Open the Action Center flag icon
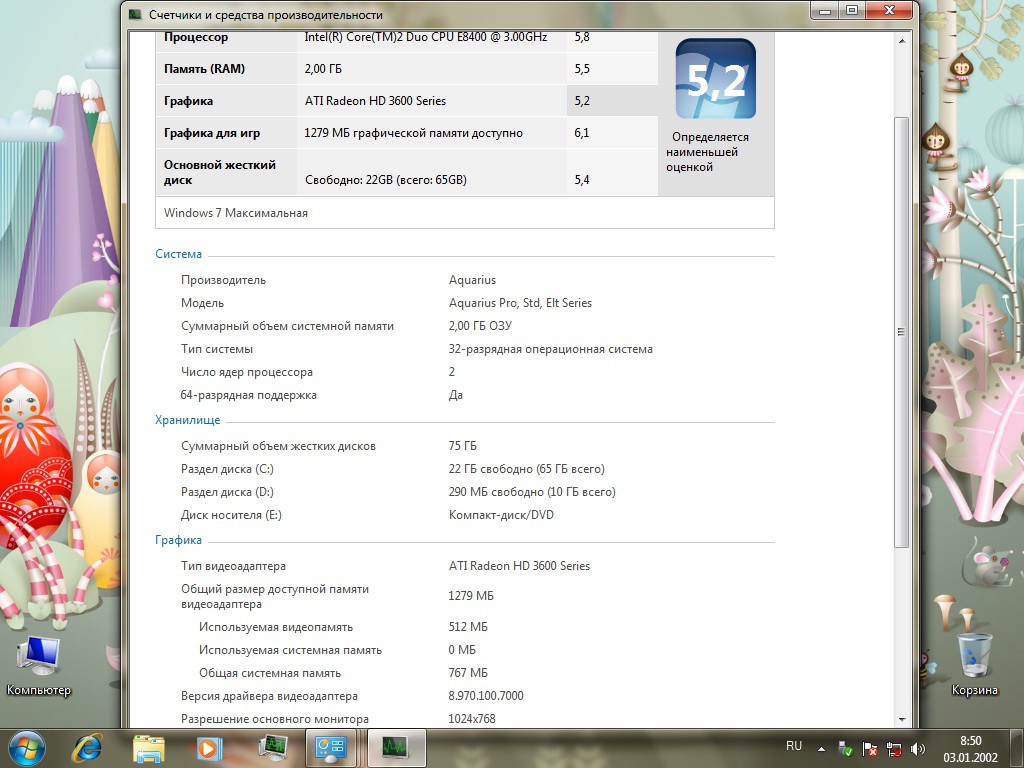This screenshot has height=768, width=1024. point(869,748)
